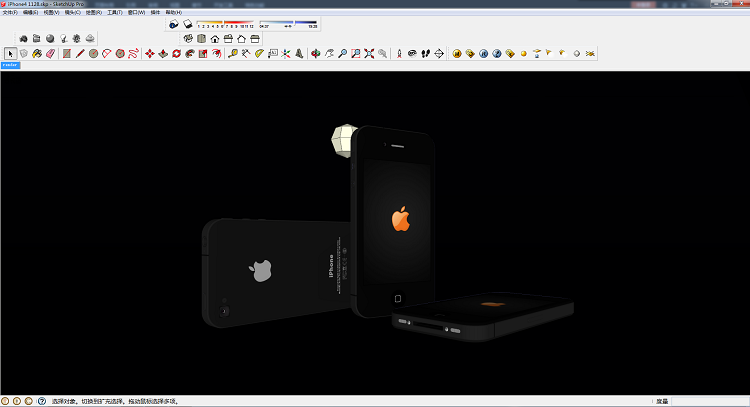Open shadow settings dialog icon
Image resolution: width=750 pixels, height=407 pixels.
pos(174,24)
